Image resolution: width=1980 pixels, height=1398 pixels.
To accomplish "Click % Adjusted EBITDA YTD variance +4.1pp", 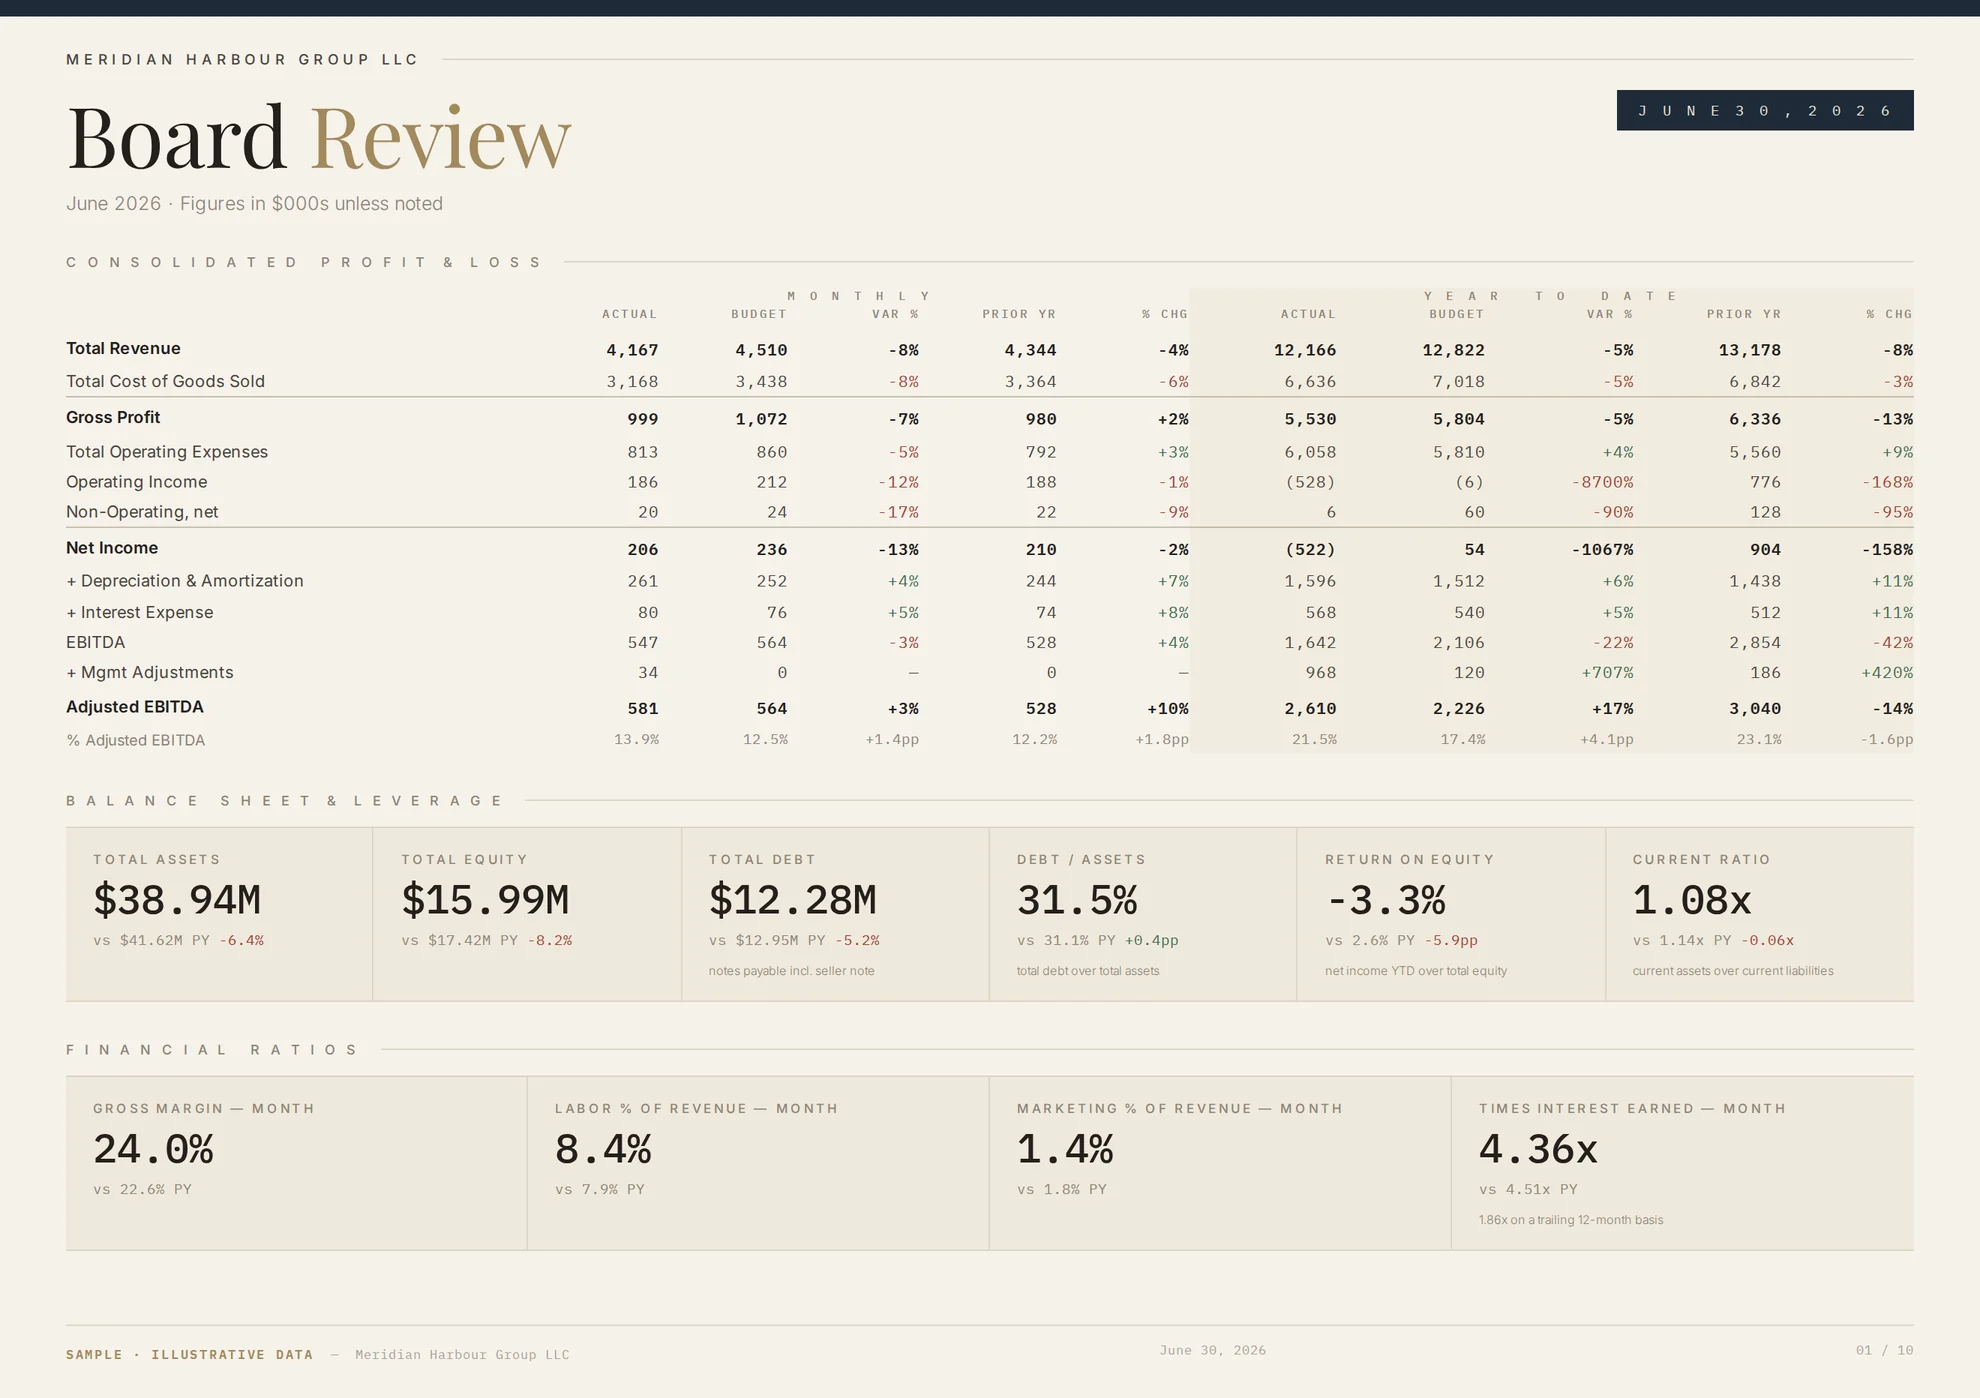I will point(1607,740).
